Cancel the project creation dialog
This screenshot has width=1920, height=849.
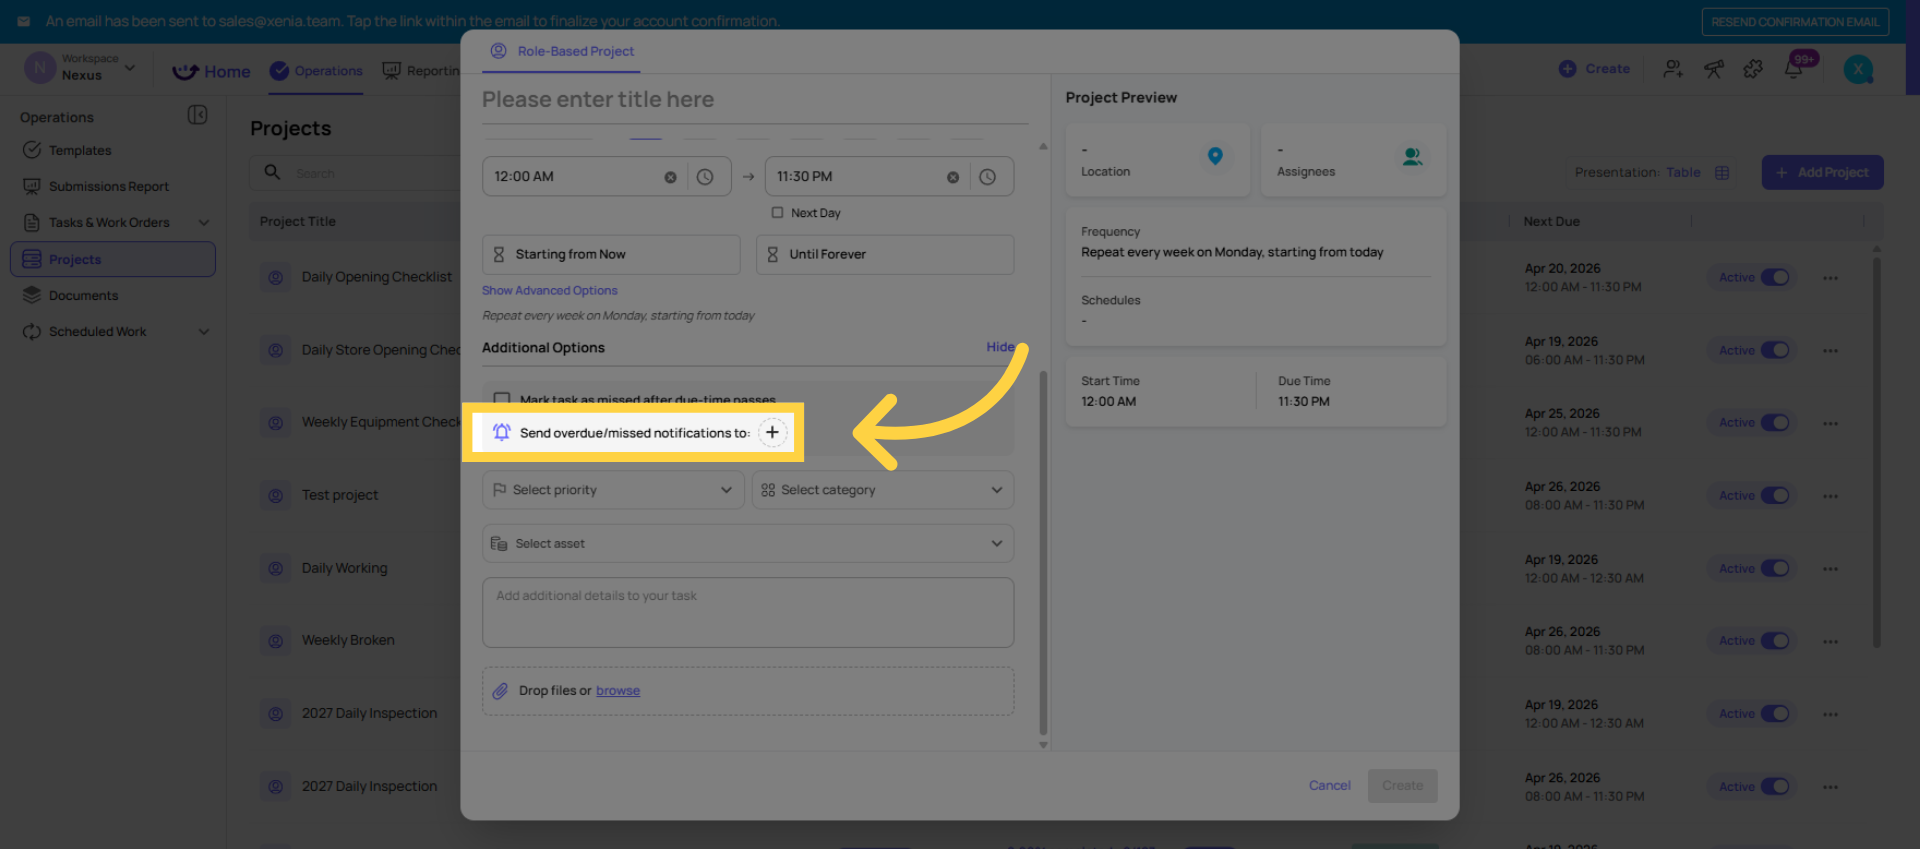1329,786
